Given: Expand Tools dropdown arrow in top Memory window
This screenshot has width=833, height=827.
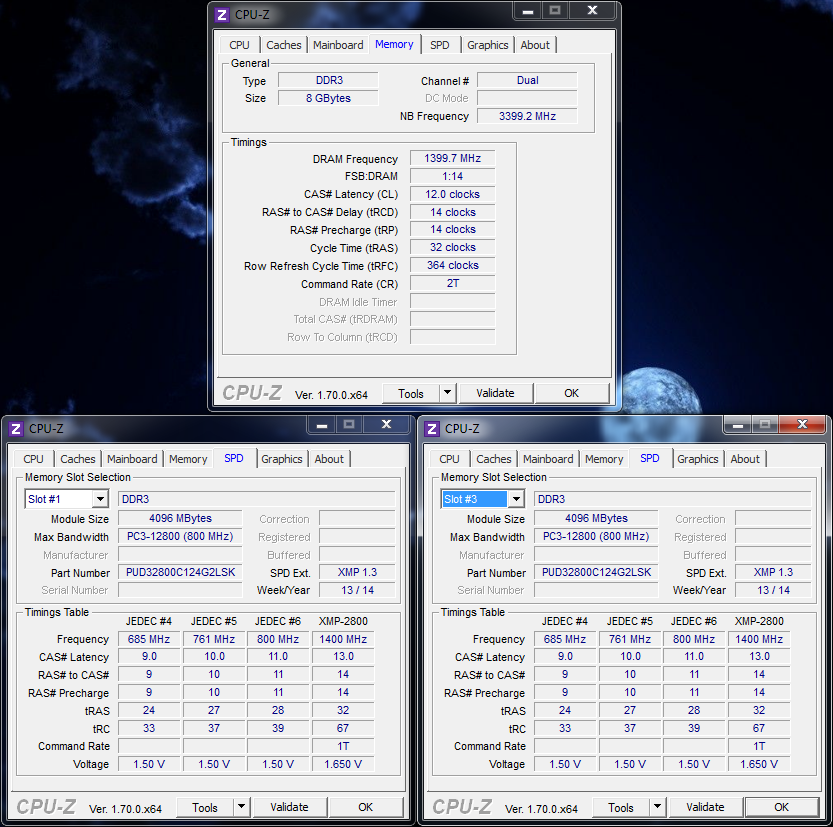Looking at the screenshot, I should click(447, 393).
